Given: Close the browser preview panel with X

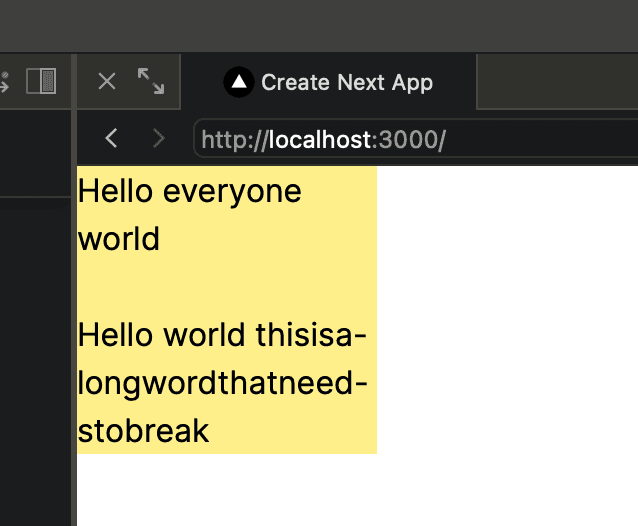Looking at the screenshot, I should tap(107, 81).
